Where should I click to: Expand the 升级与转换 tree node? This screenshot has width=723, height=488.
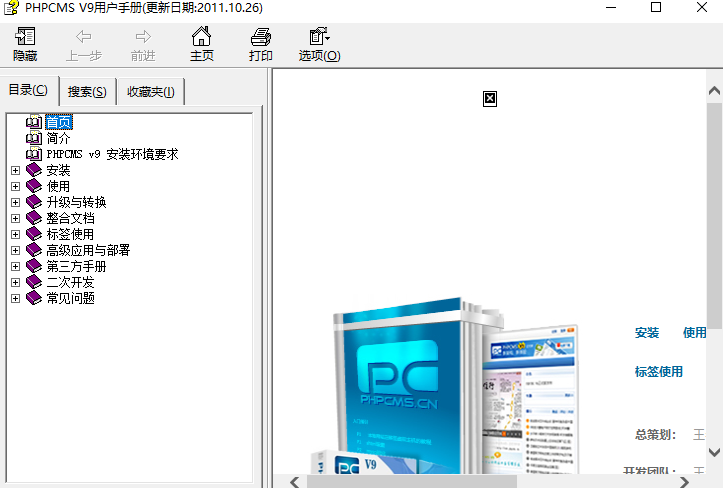pyautogui.click(x=15, y=202)
